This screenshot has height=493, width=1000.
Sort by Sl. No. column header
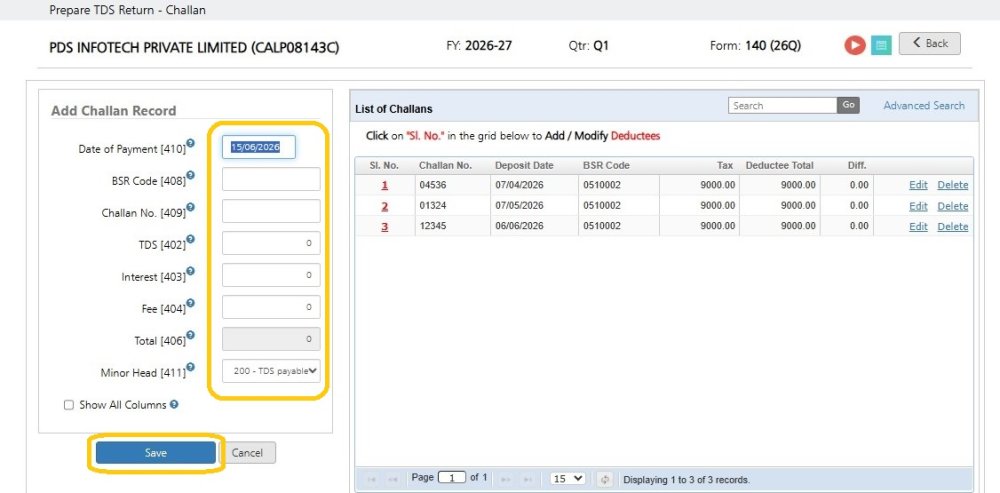click(384, 165)
